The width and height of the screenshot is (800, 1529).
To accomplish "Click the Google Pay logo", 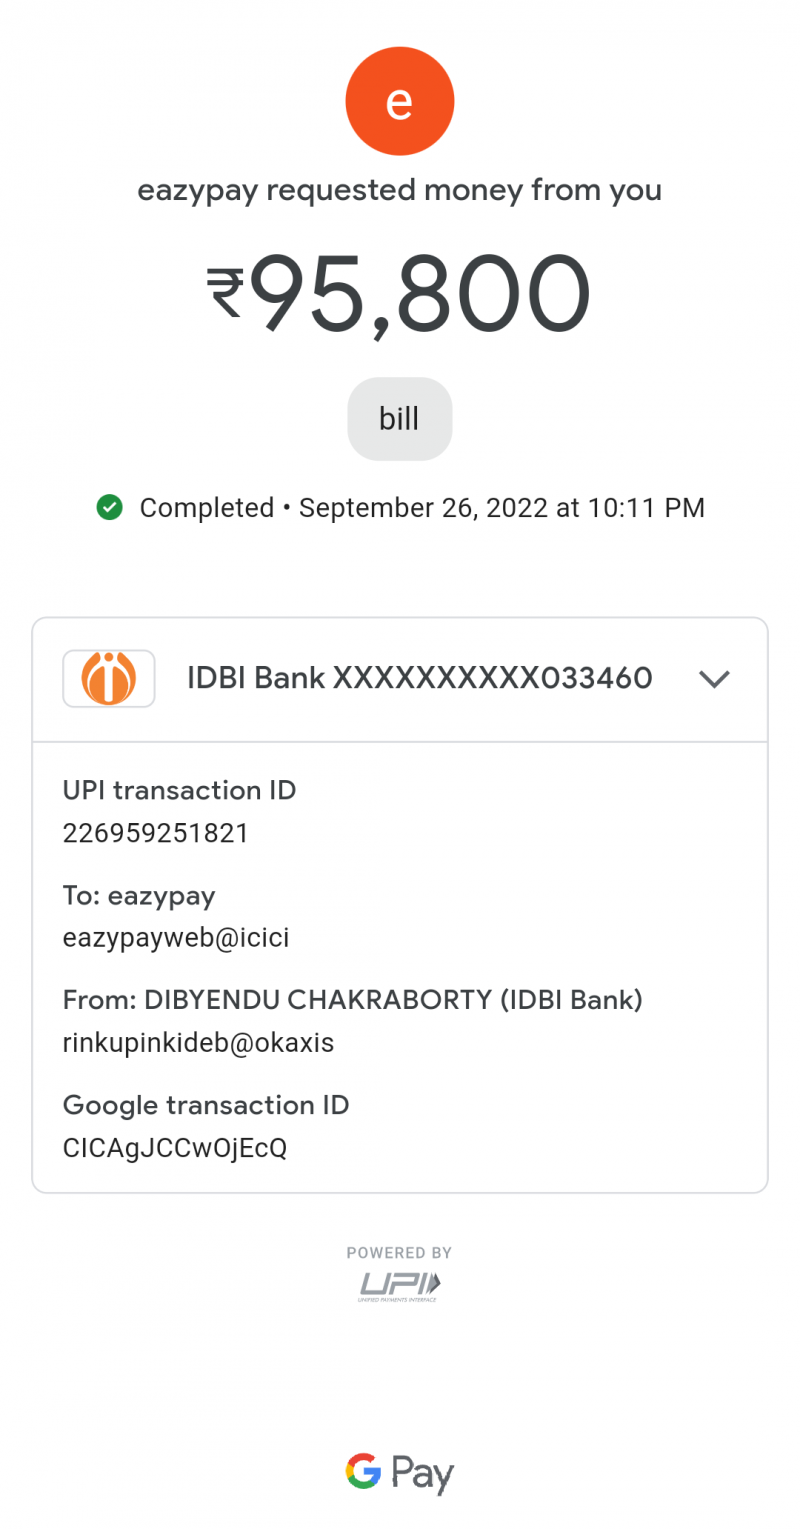I will click(x=400, y=1473).
